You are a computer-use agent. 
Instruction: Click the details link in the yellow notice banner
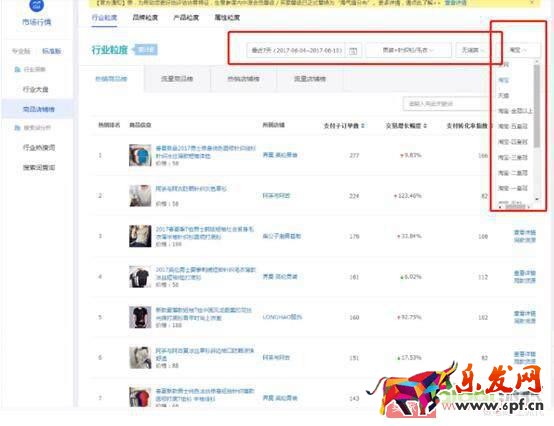[455, 2]
